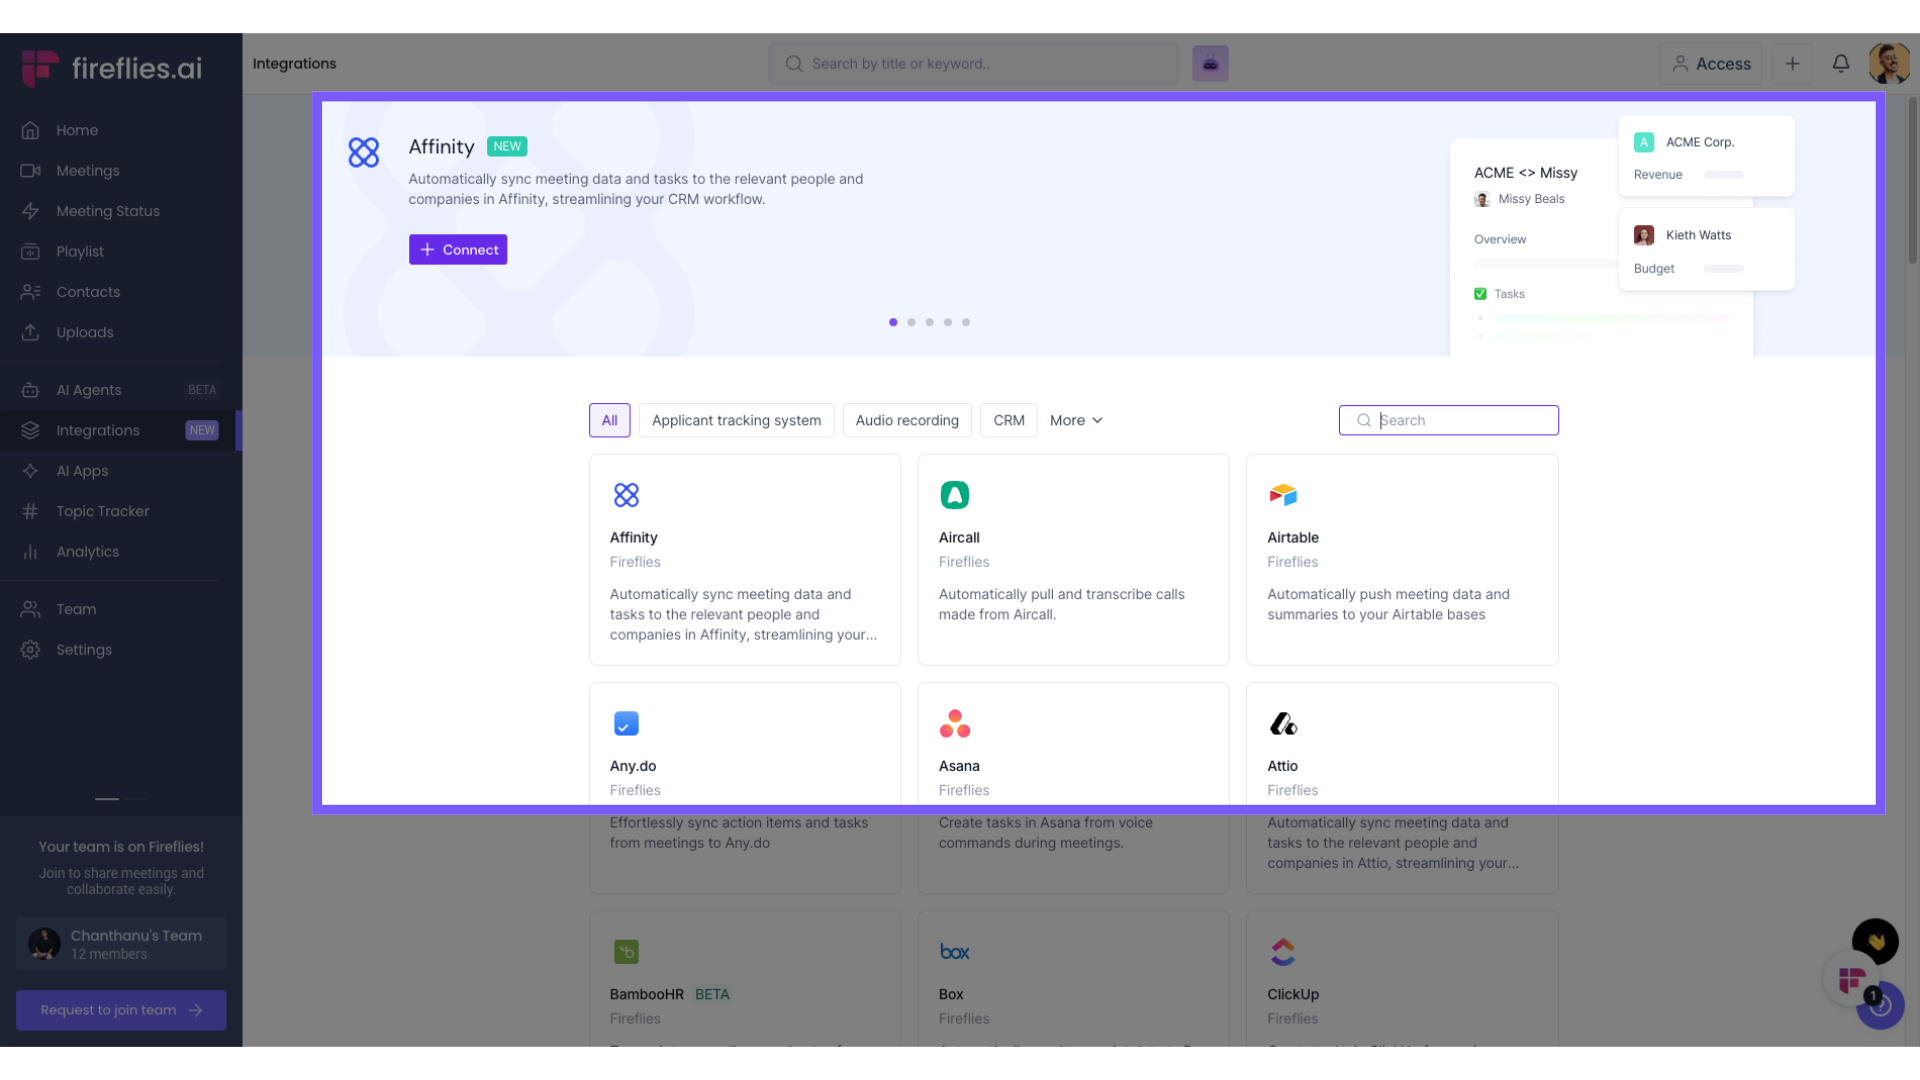The image size is (1920, 1080).
Task: Click the plus icon in top bar
Action: click(1792, 63)
